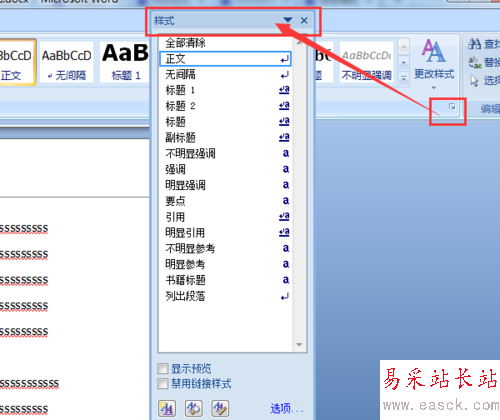Select the 强调 style entry
The width and height of the screenshot is (500, 420).
pyautogui.click(x=225, y=169)
